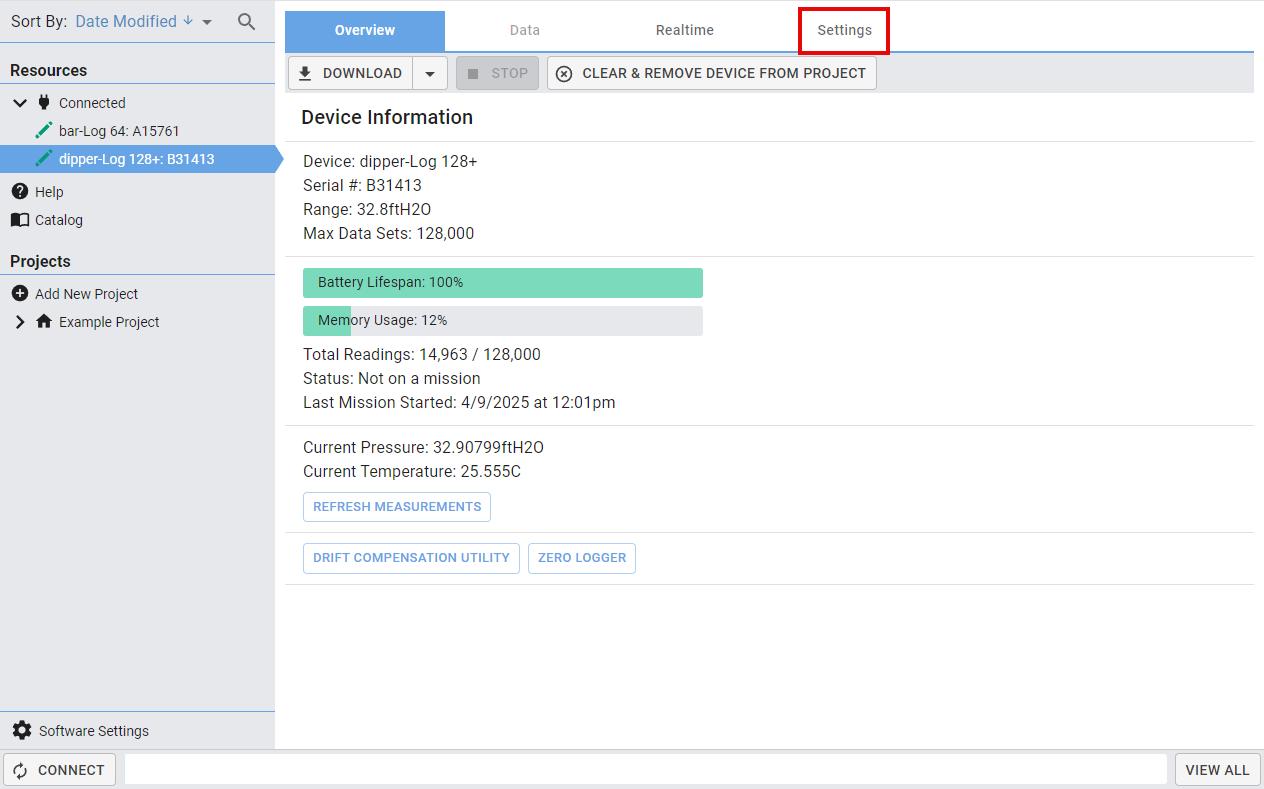
Task: Click the Projects heading
Action: pyautogui.click(x=40, y=261)
